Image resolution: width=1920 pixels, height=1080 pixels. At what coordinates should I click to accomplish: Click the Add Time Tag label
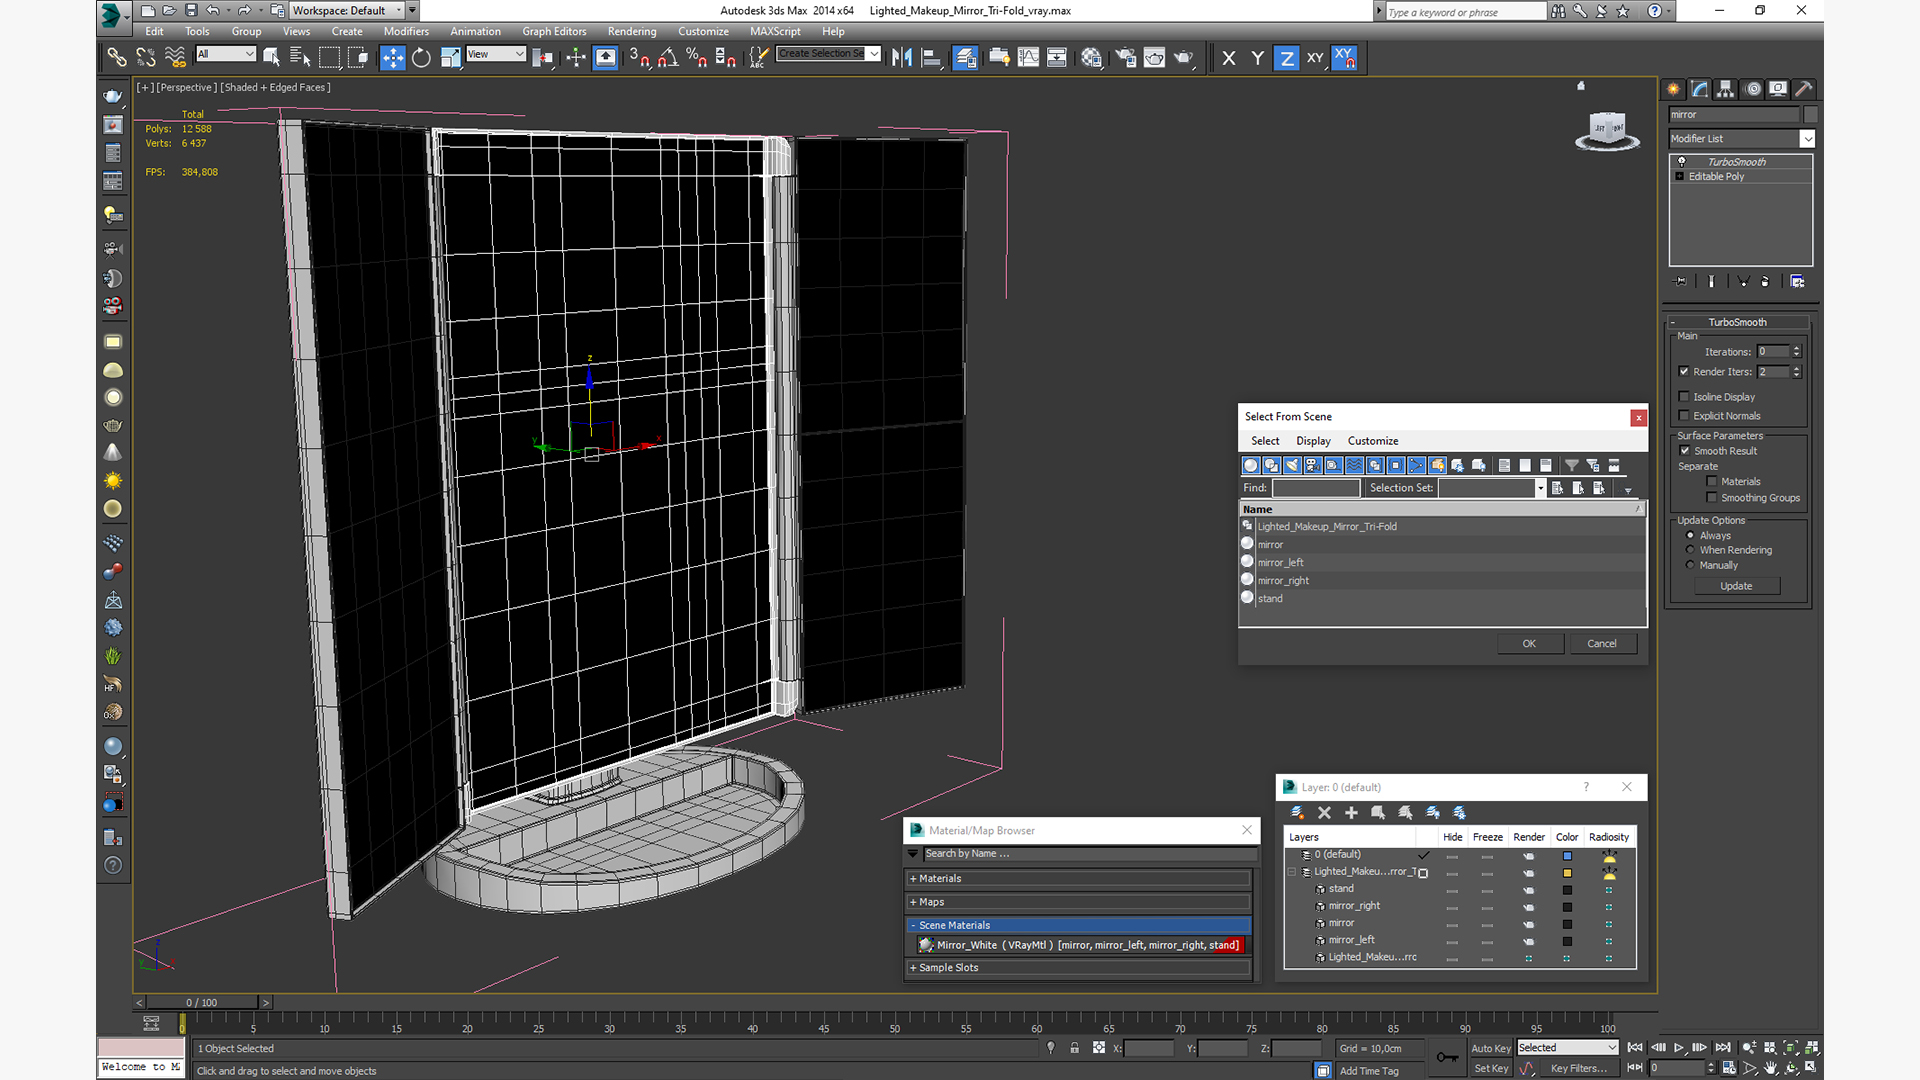pyautogui.click(x=1369, y=1071)
